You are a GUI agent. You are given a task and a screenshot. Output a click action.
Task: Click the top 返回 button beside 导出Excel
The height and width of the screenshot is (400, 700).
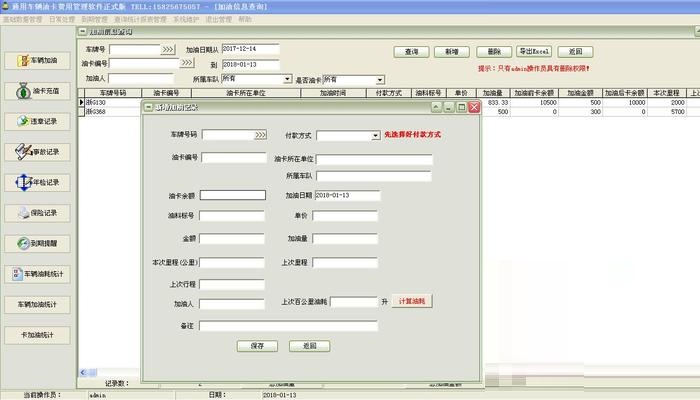click(575, 52)
